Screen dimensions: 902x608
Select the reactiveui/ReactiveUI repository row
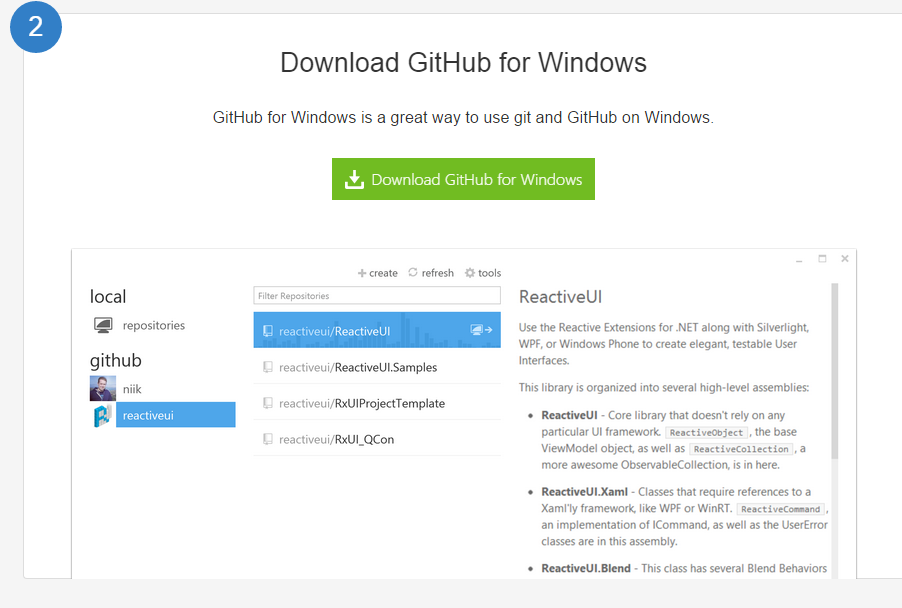point(377,330)
